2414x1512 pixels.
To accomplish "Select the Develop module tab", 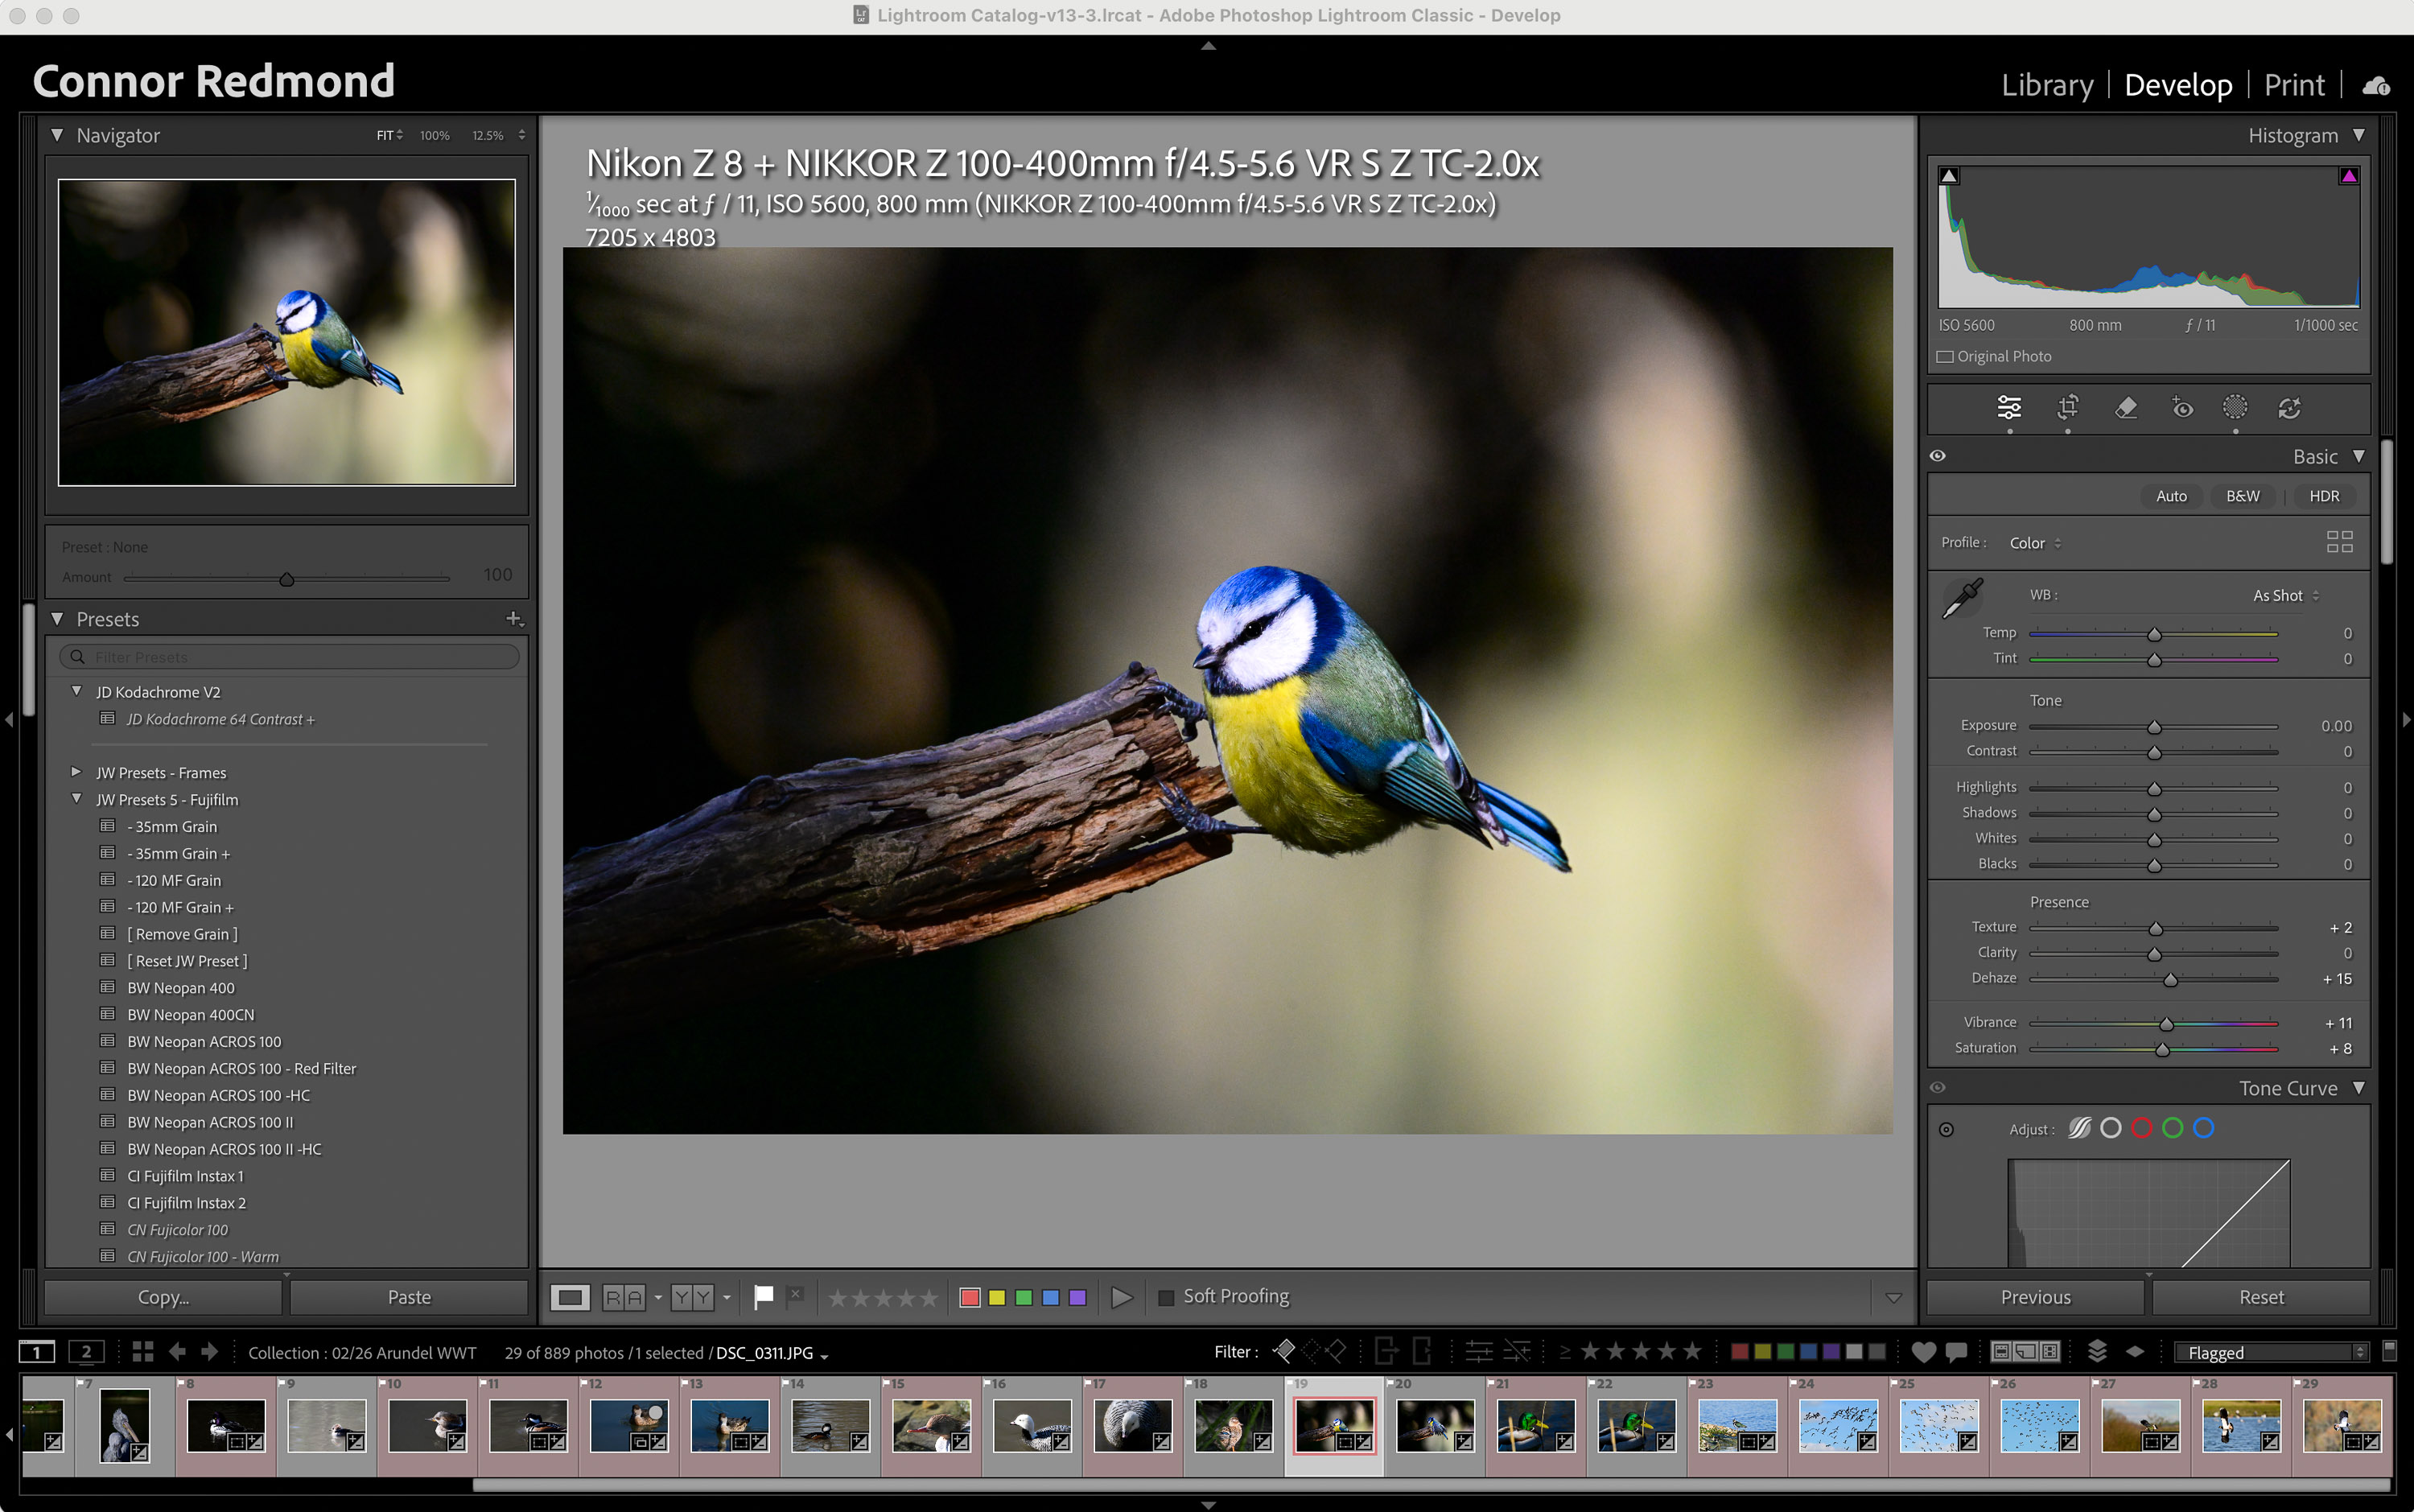I will coord(2178,85).
